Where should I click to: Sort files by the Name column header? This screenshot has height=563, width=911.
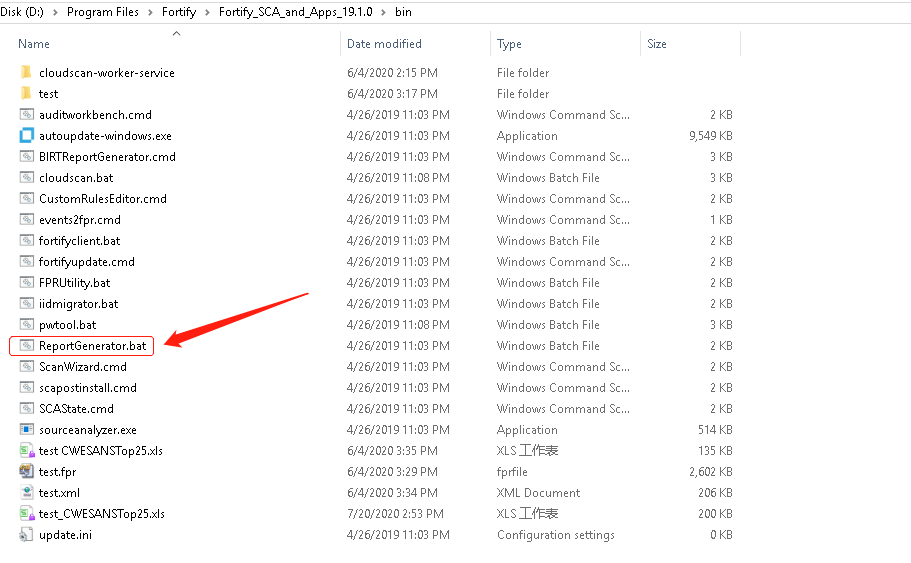tap(34, 44)
